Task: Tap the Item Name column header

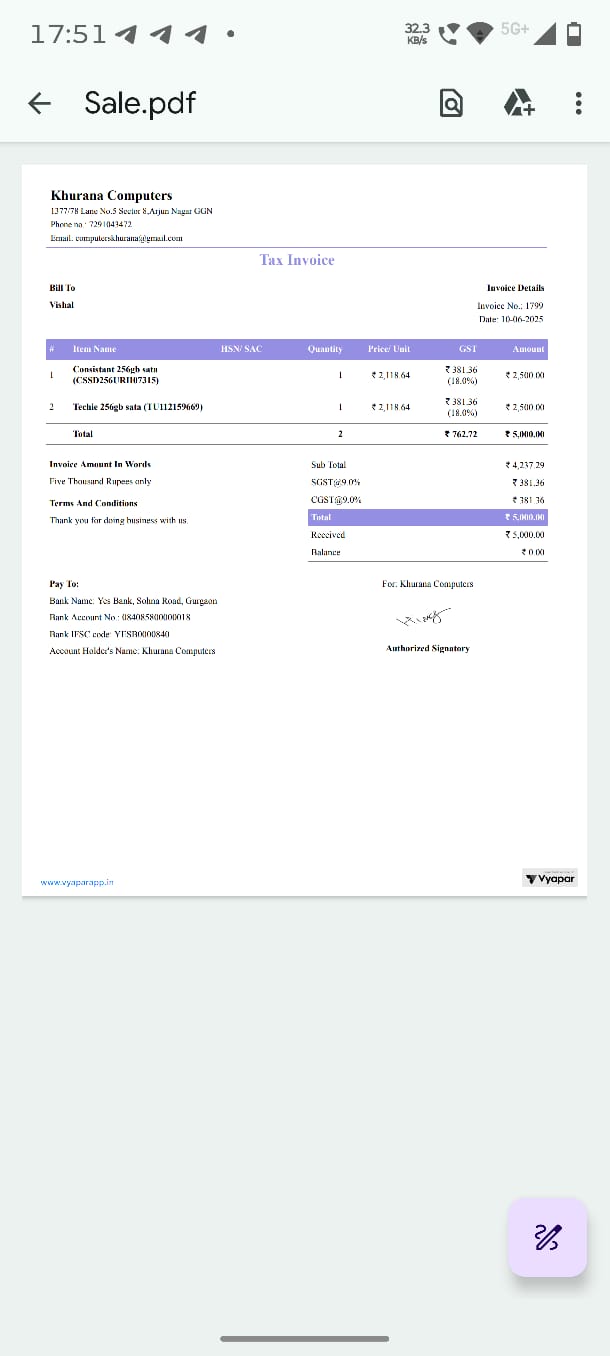Action: pos(94,349)
